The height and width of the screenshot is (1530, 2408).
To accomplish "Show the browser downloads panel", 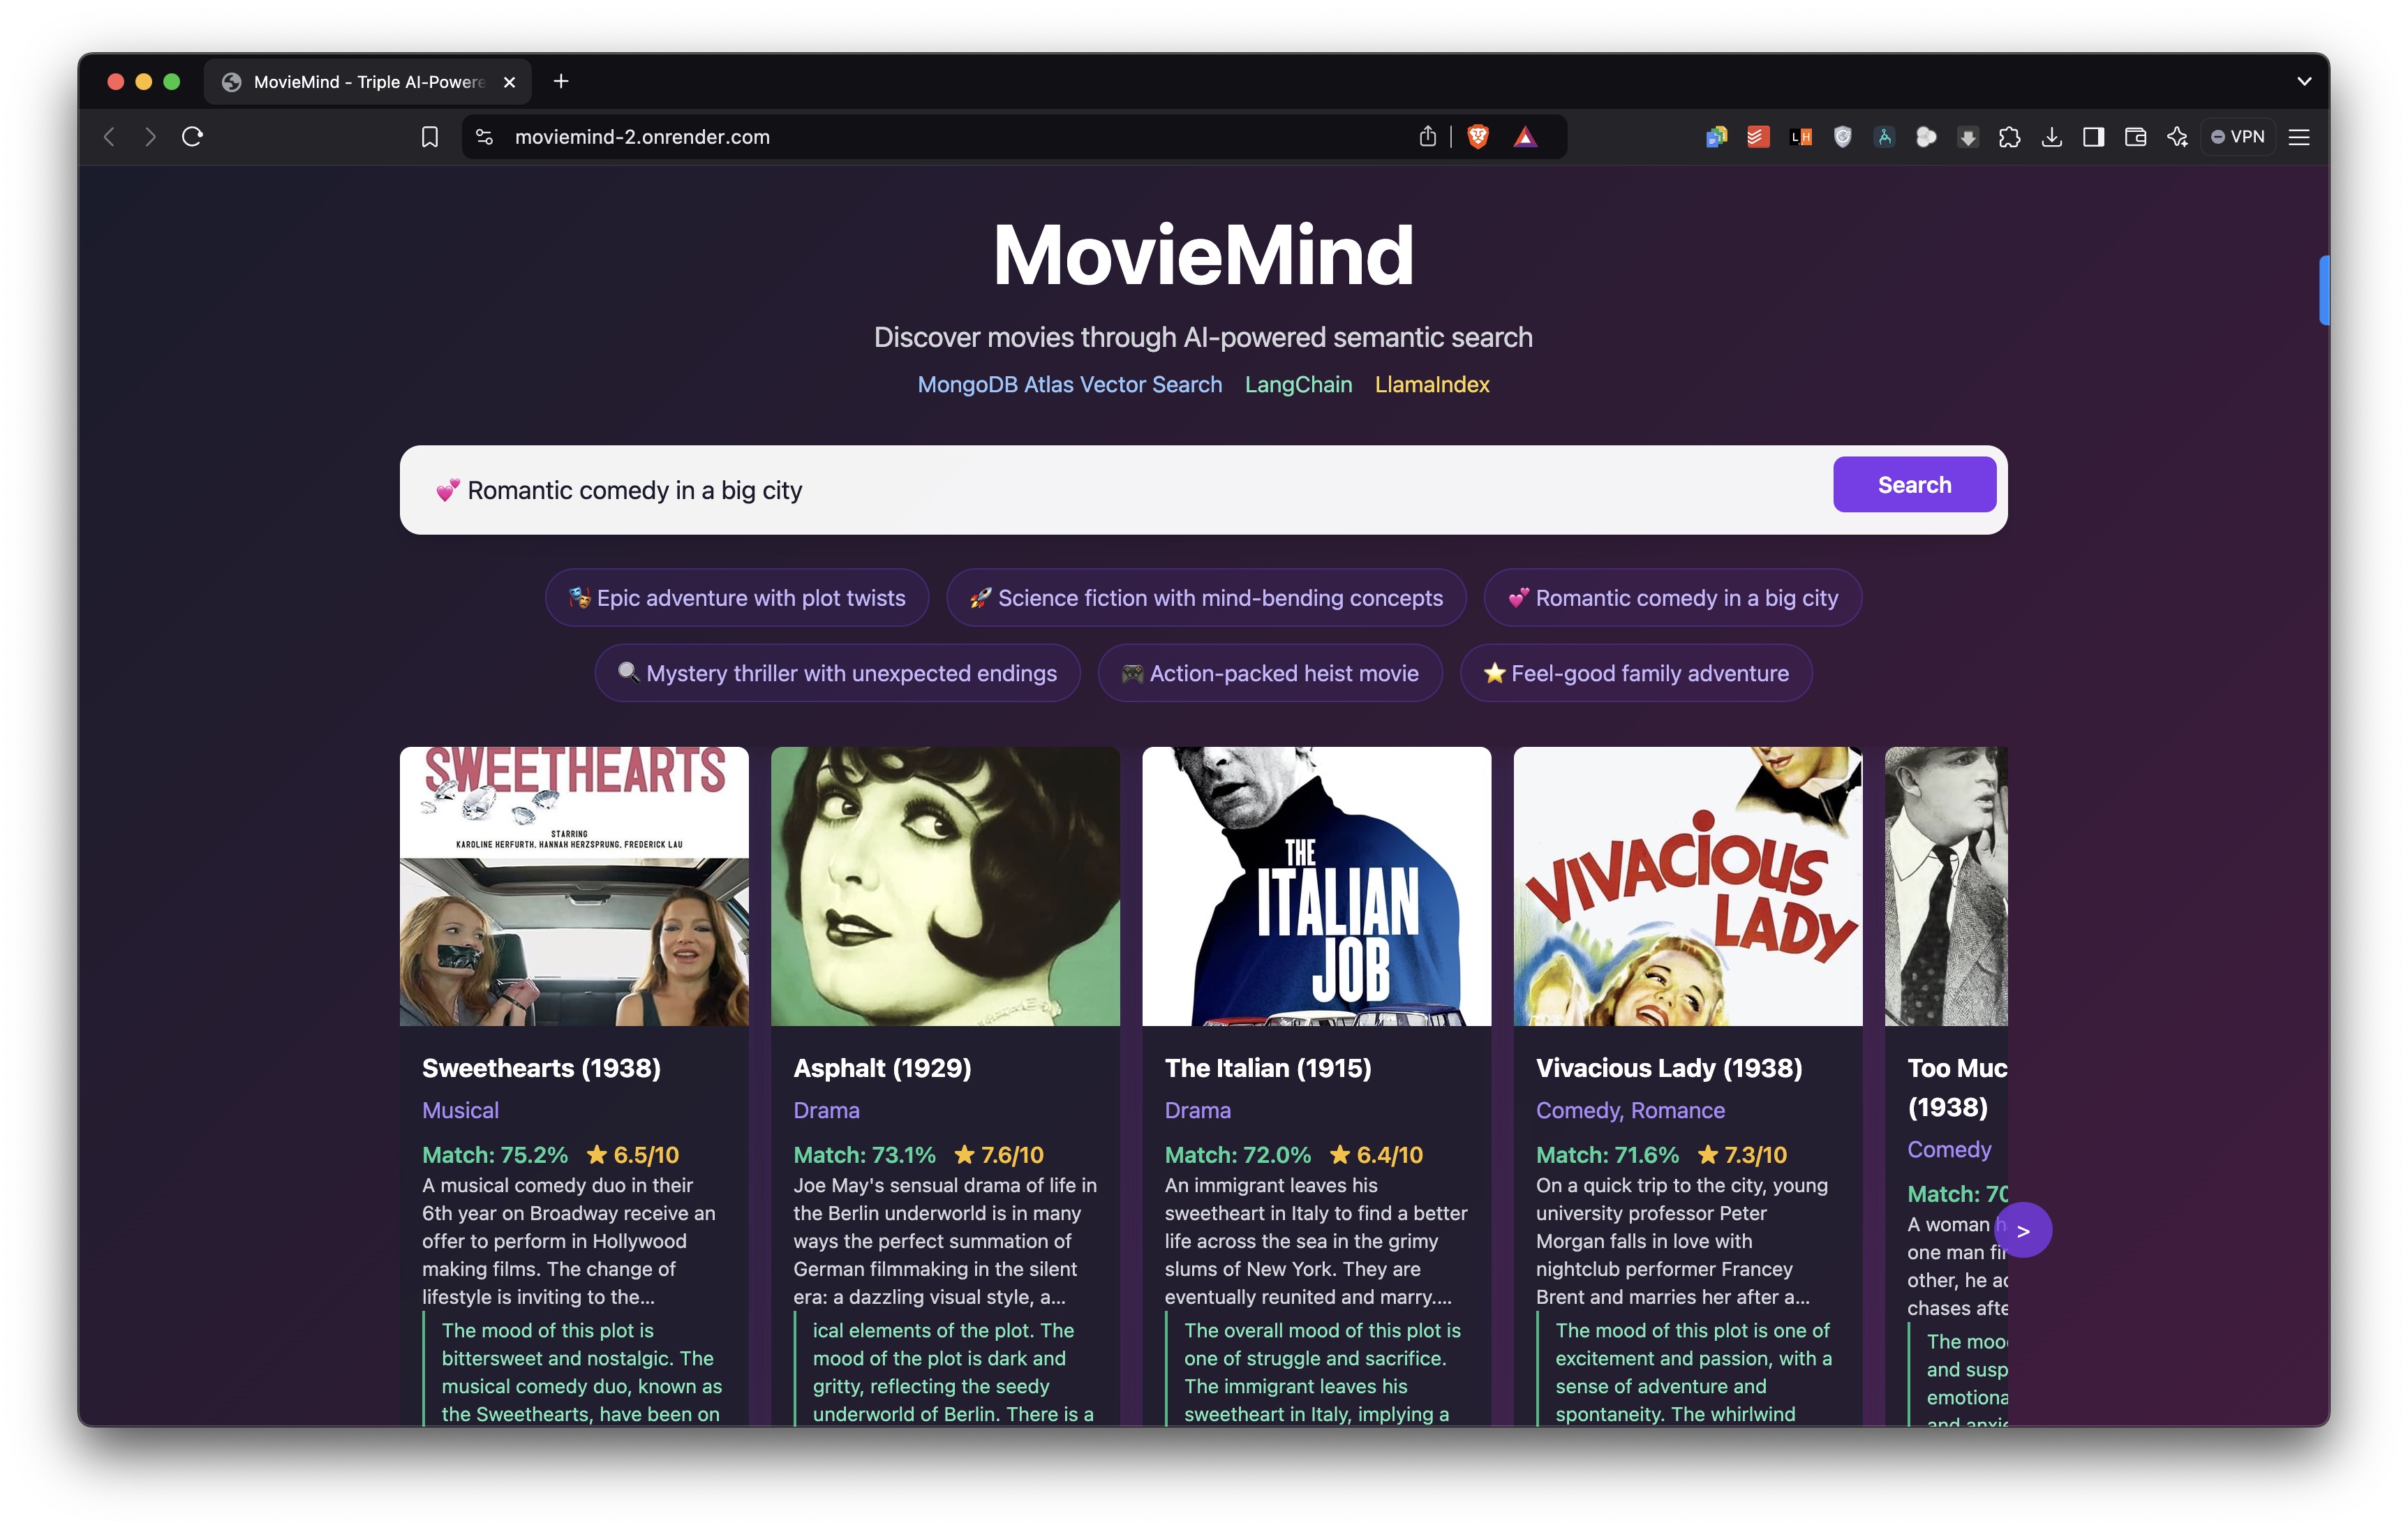I will (x=2051, y=137).
